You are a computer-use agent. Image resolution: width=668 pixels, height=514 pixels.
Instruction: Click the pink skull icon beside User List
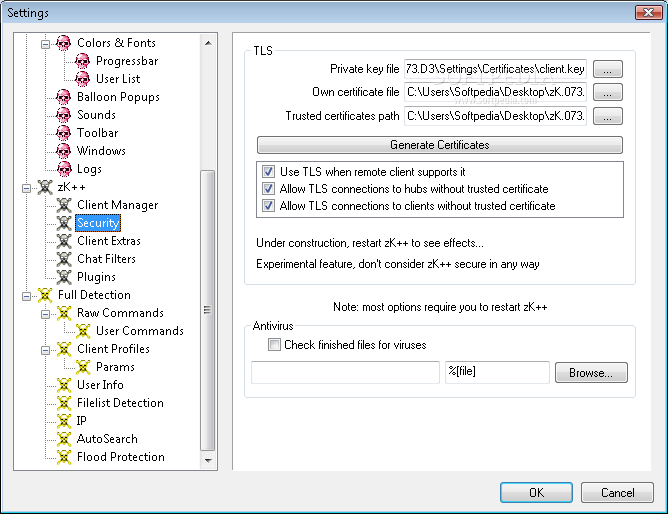pos(83,79)
